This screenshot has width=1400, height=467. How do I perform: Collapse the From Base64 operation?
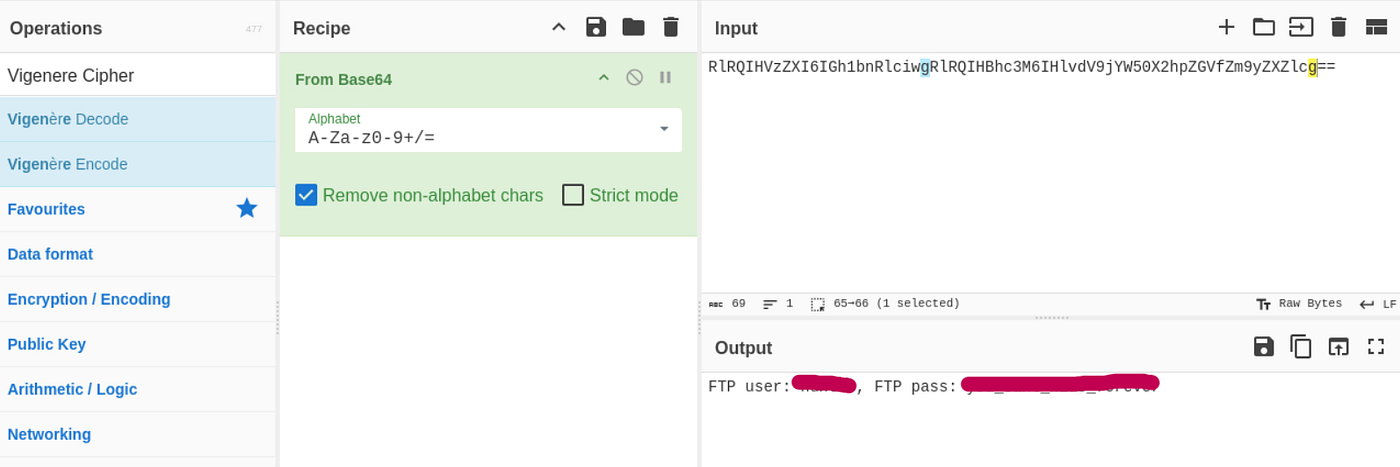pyautogui.click(x=603, y=77)
